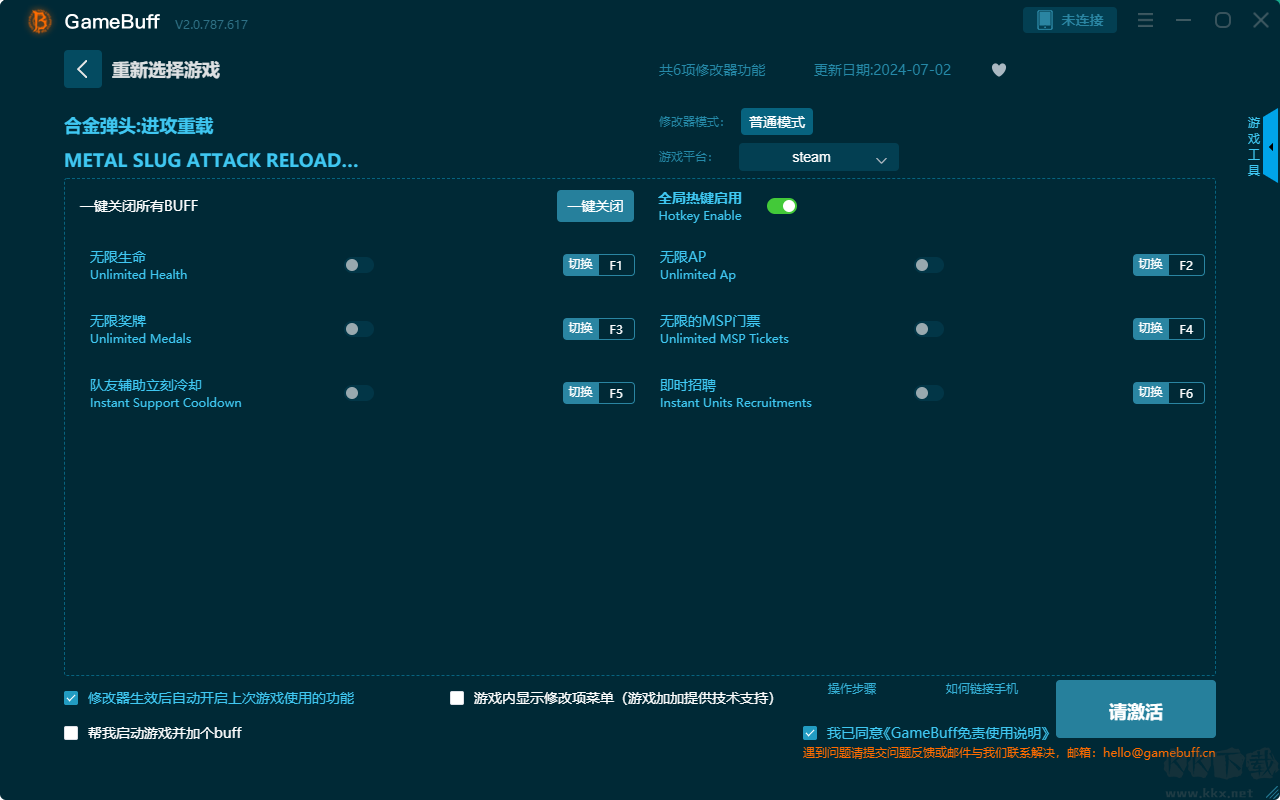Viewport: 1280px width, 800px height.
Task: Check the show in-game cheat menu checkbox
Action: 457,698
